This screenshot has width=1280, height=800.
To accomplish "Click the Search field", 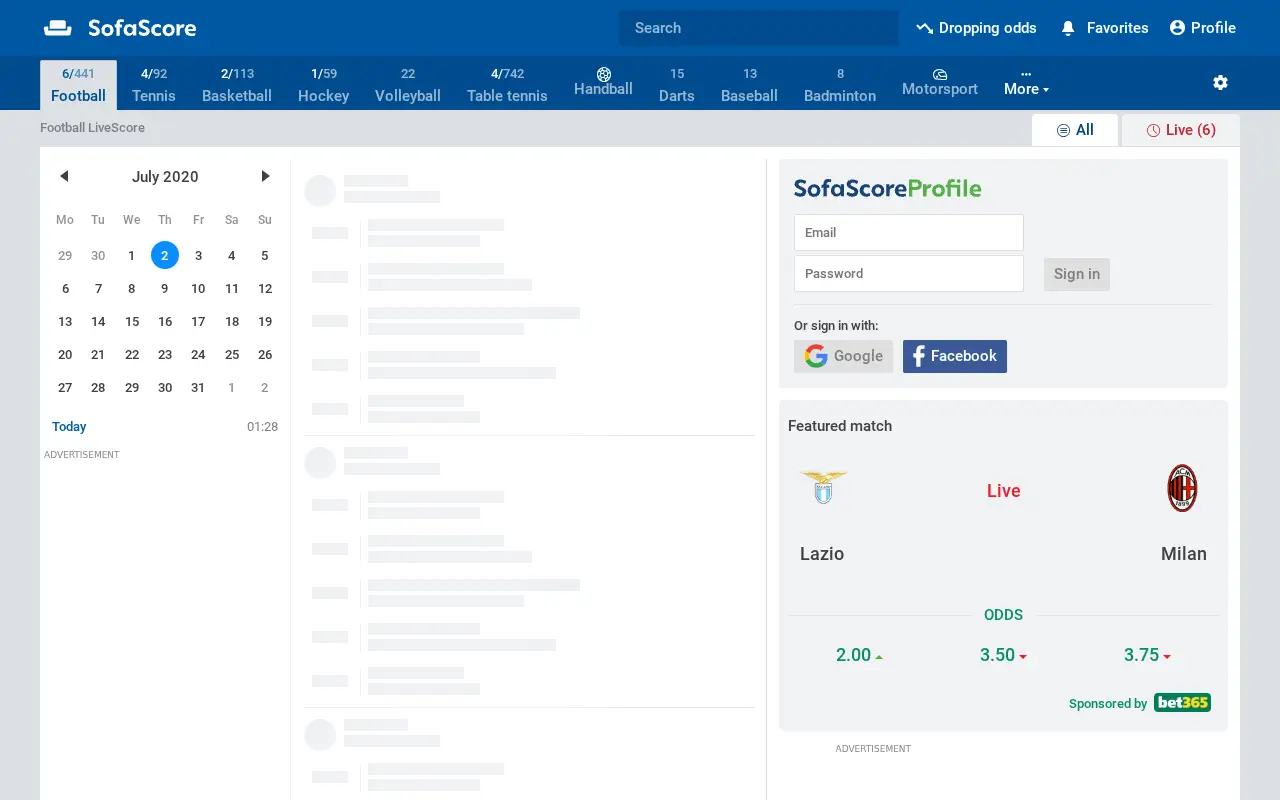I will click(x=759, y=28).
